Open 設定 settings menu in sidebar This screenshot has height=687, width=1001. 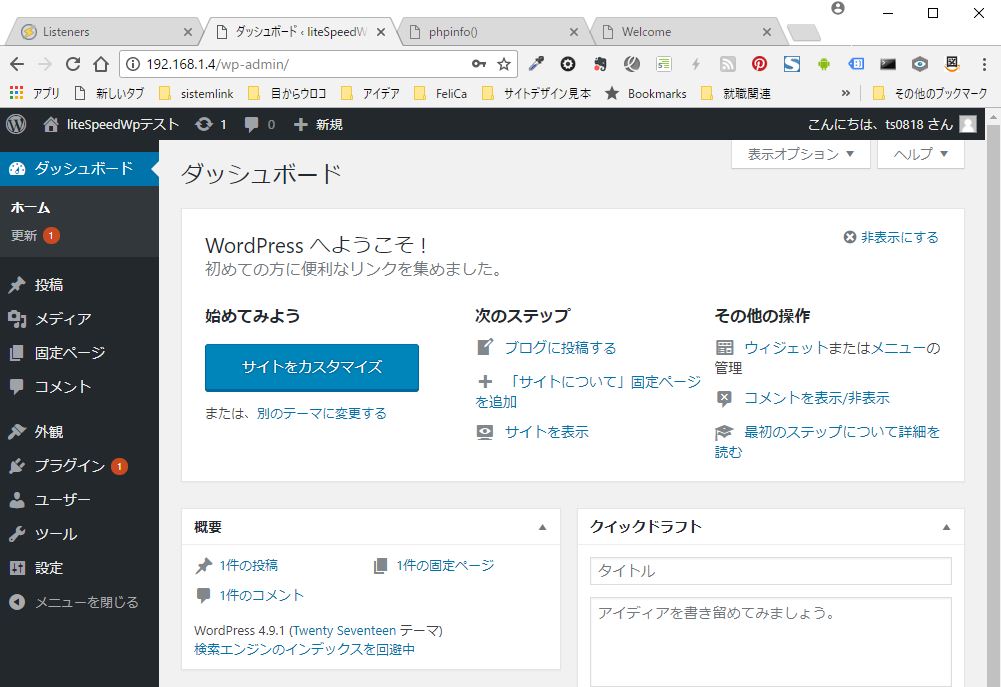(x=79, y=568)
